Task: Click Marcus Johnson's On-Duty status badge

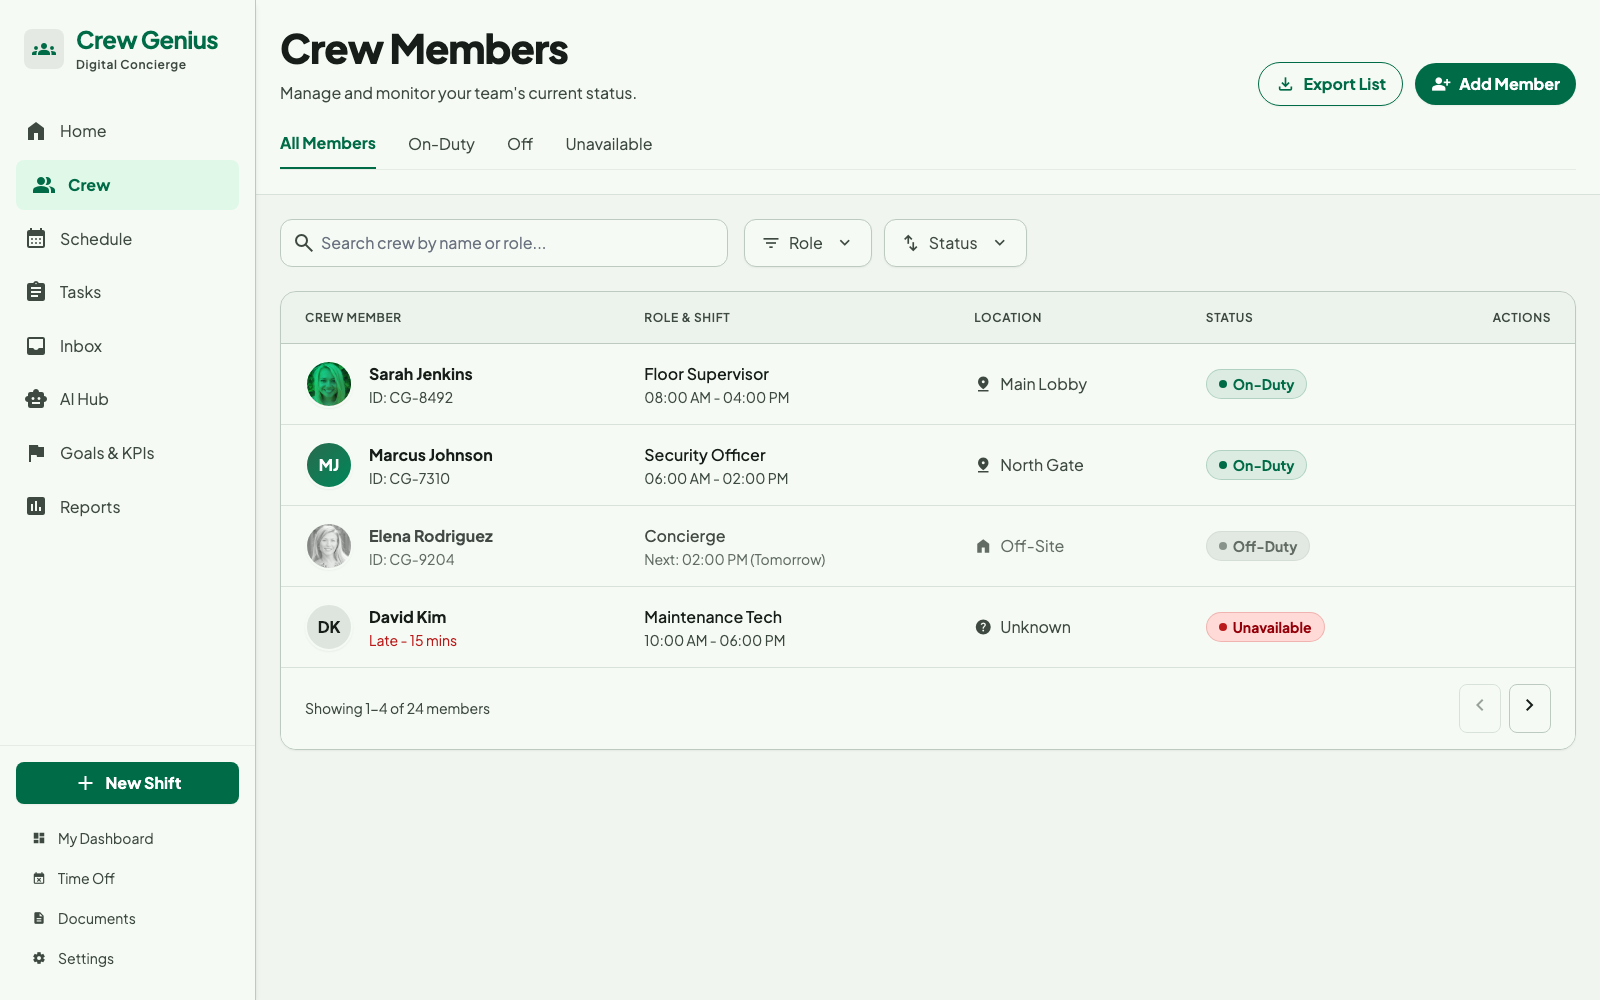Action: pyautogui.click(x=1256, y=465)
